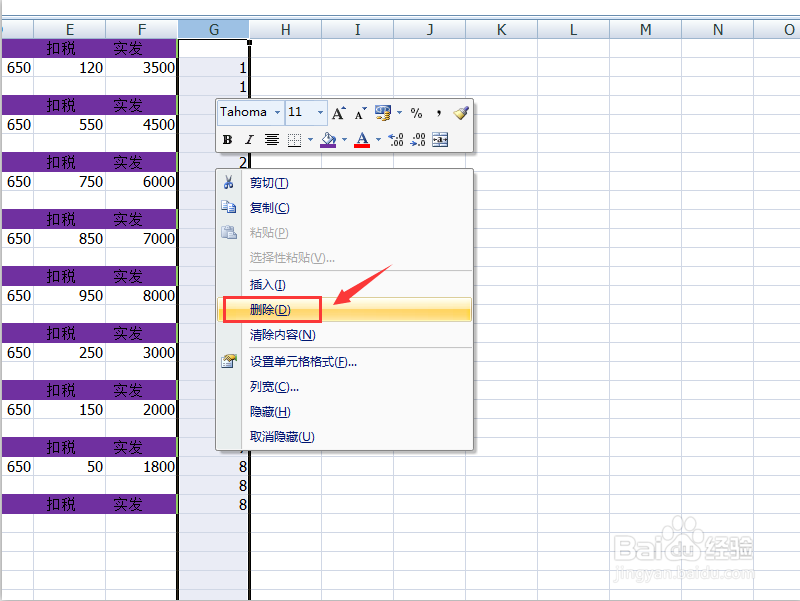Open the Tahoma font name dropdown

278,112
